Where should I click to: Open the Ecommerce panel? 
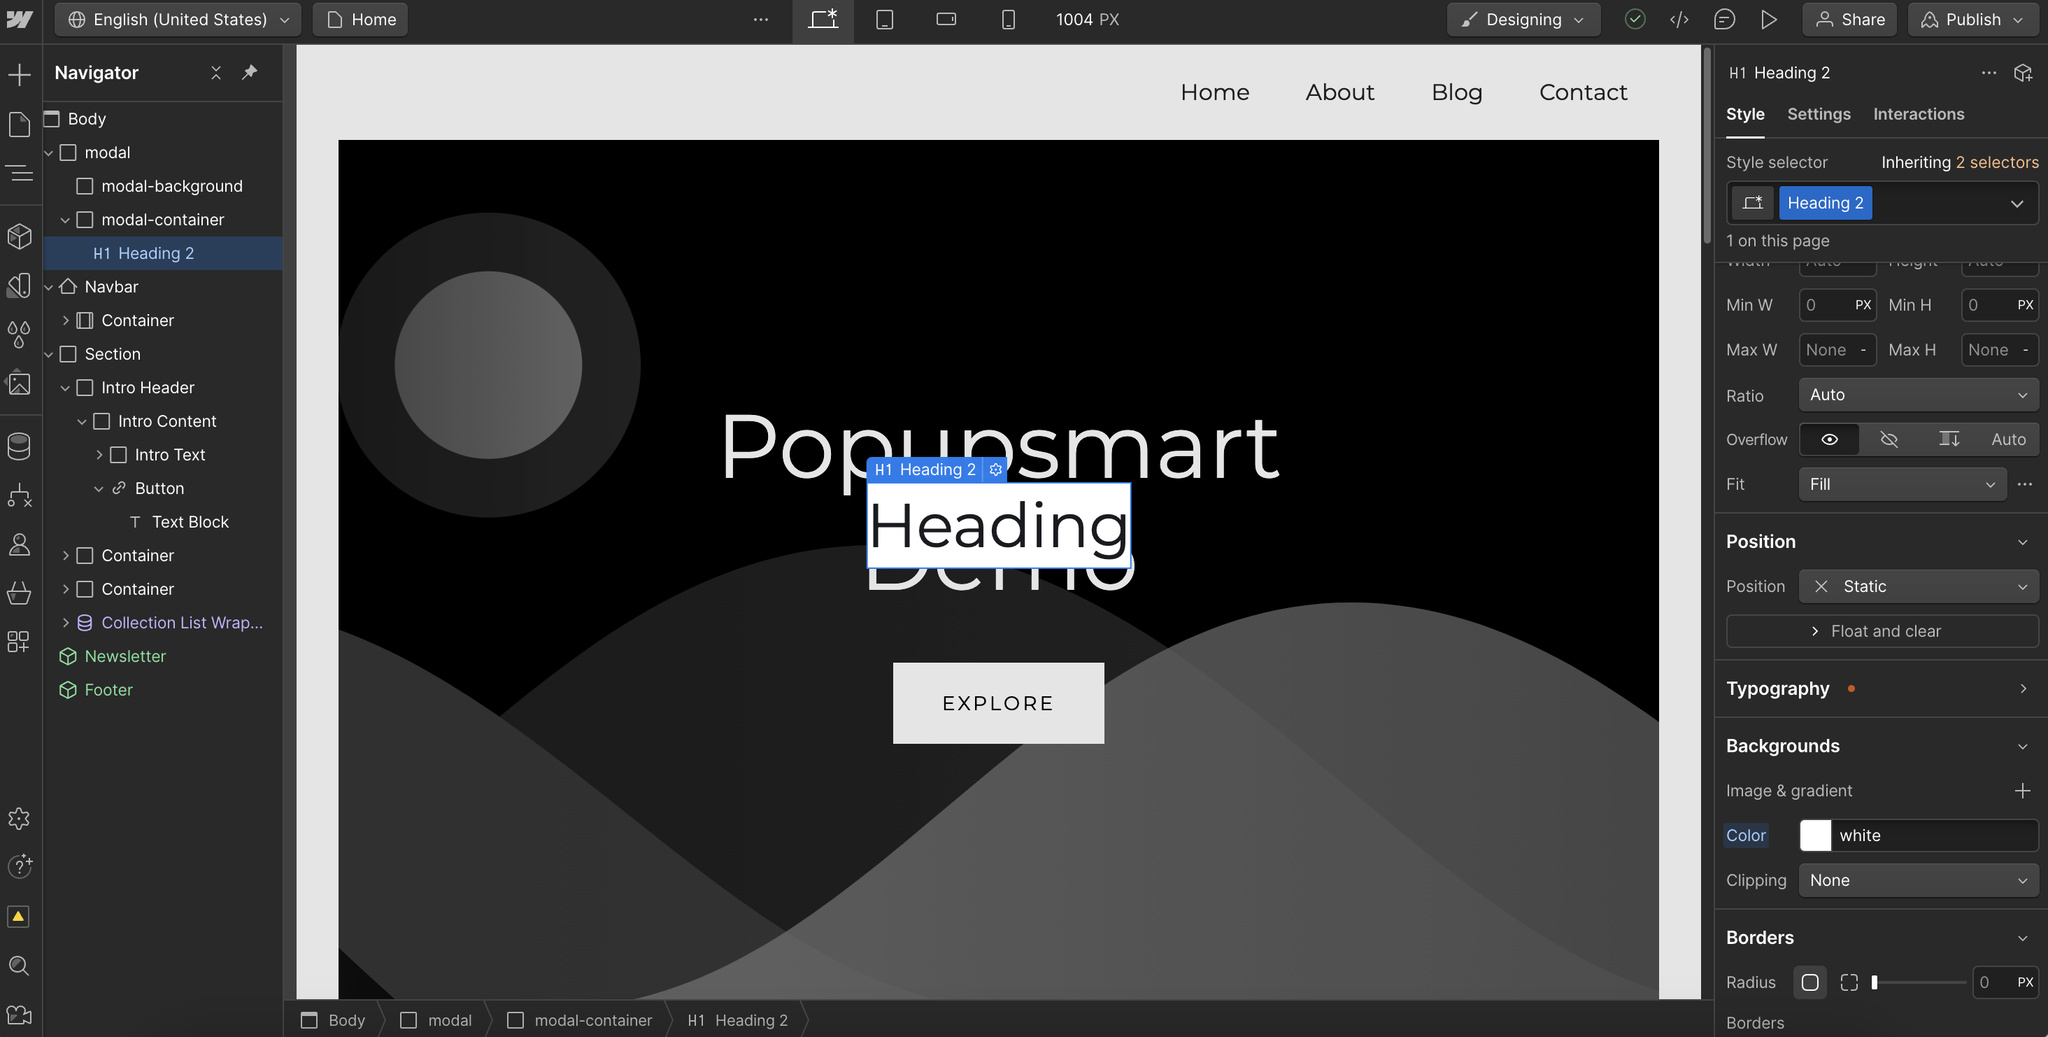tap(19, 593)
